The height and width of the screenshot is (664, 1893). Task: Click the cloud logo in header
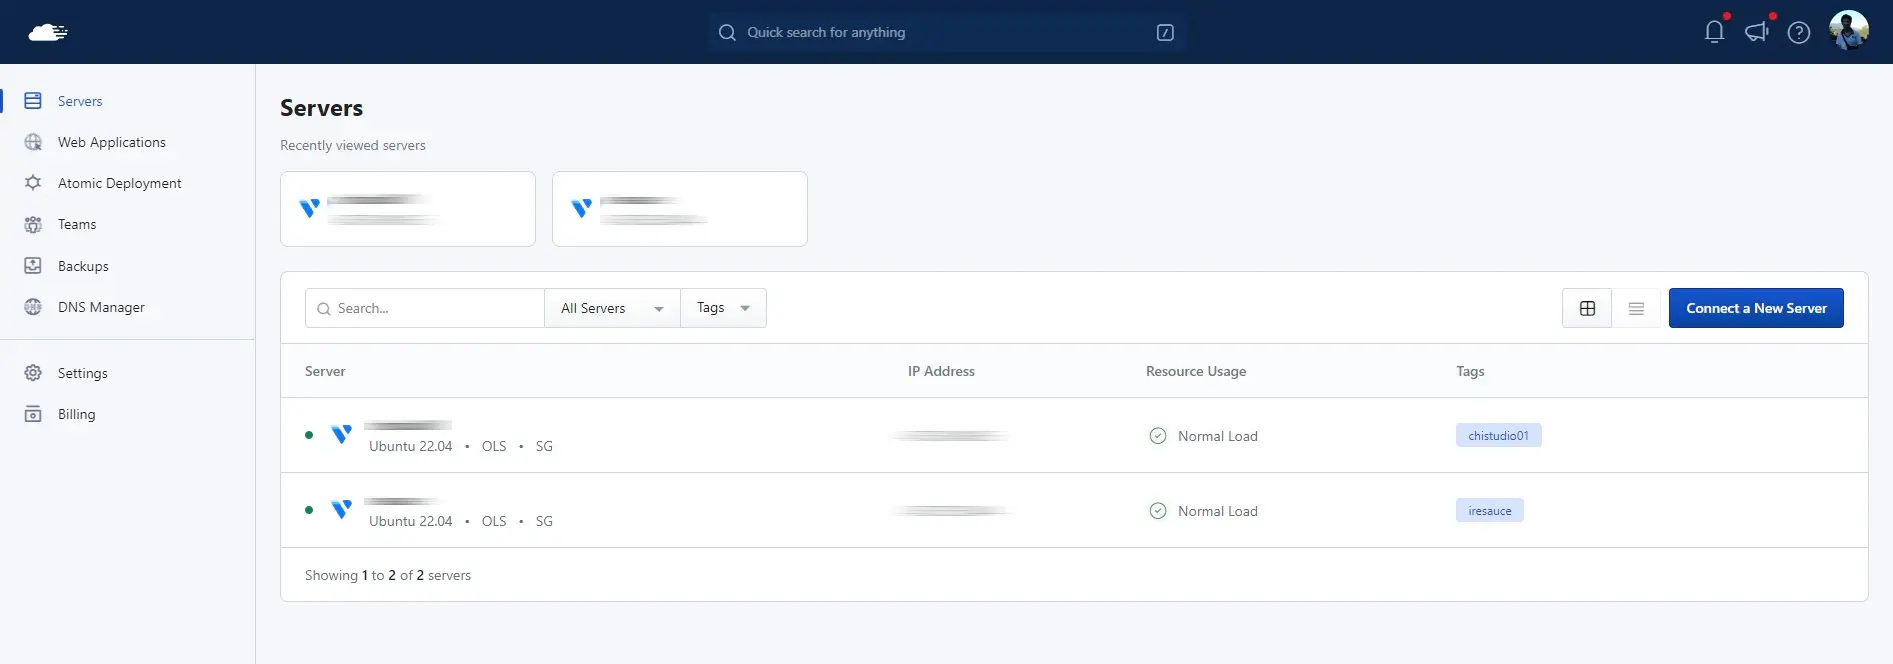coord(47,32)
